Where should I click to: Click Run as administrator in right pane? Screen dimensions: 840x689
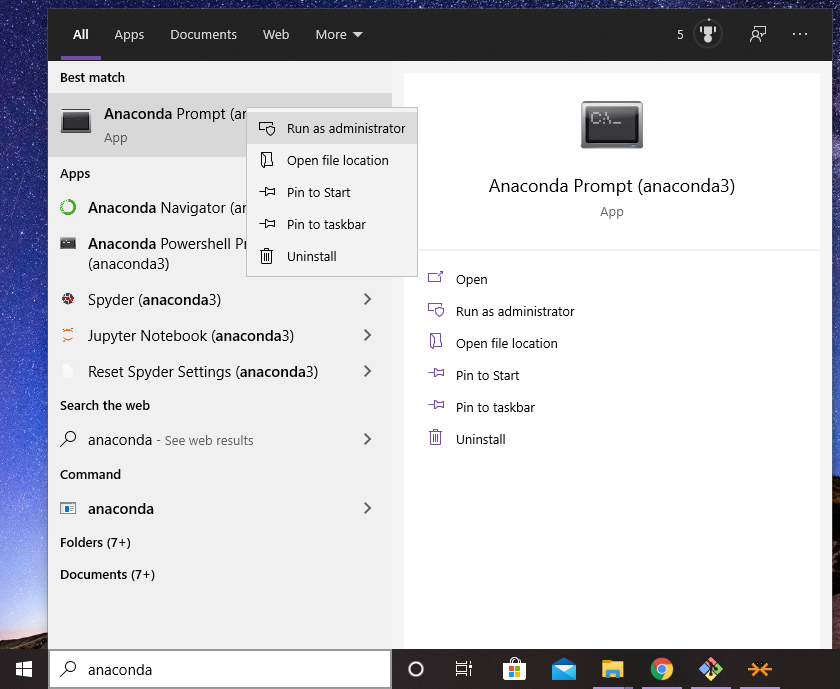click(x=515, y=311)
